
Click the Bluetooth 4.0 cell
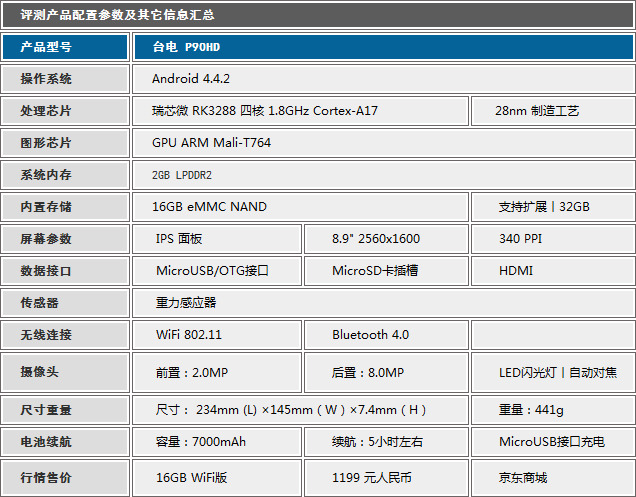(387, 335)
